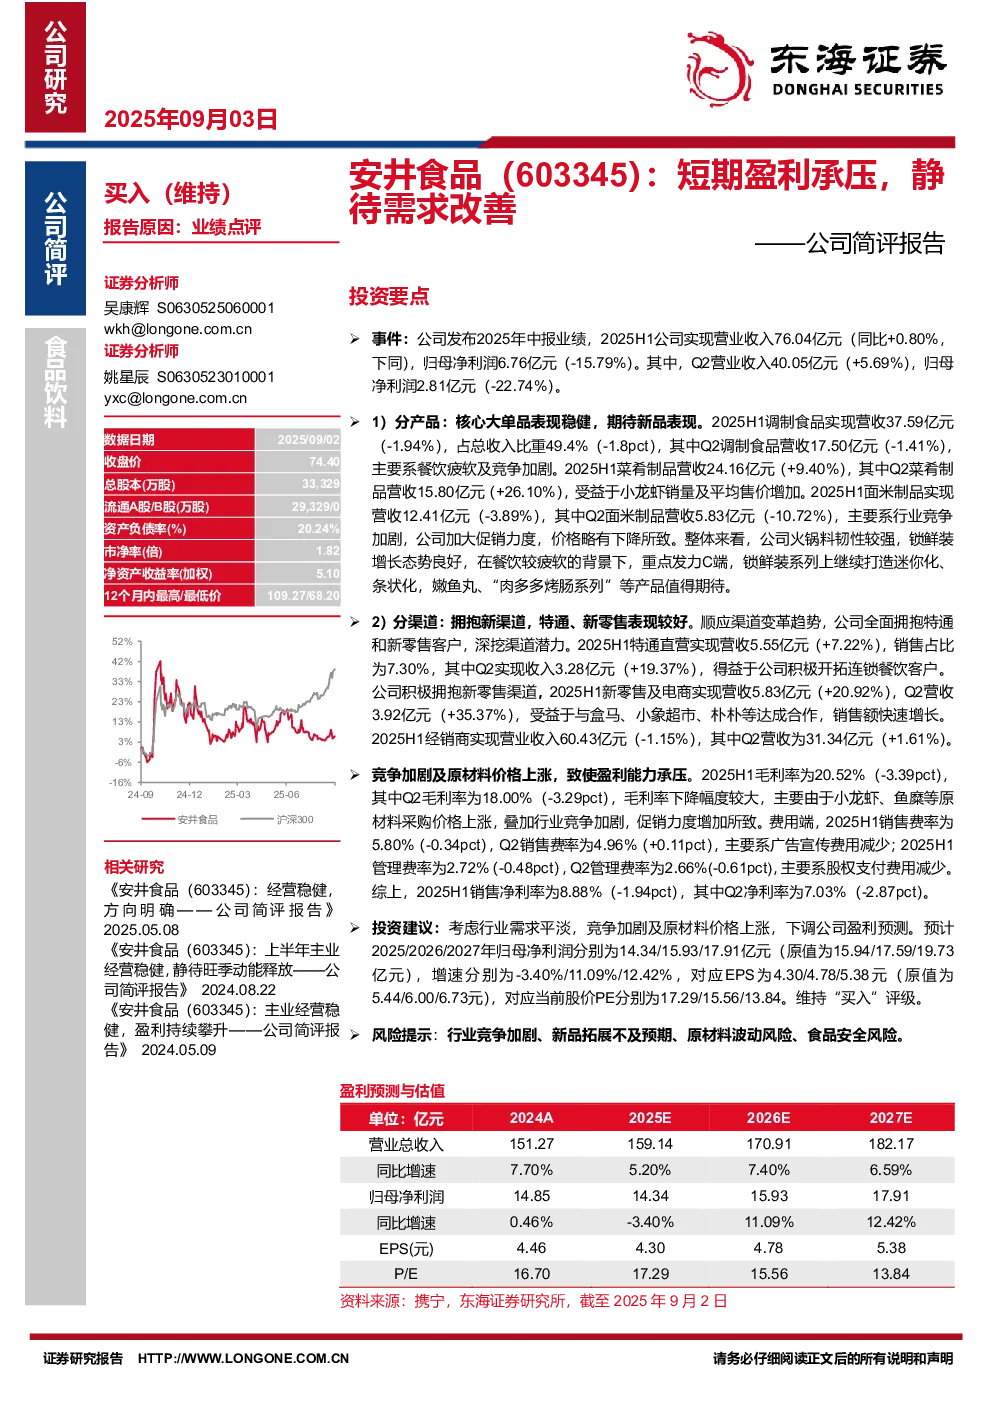Click the 2025E column header
The height and width of the screenshot is (1403, 992).
[650, 1118]
